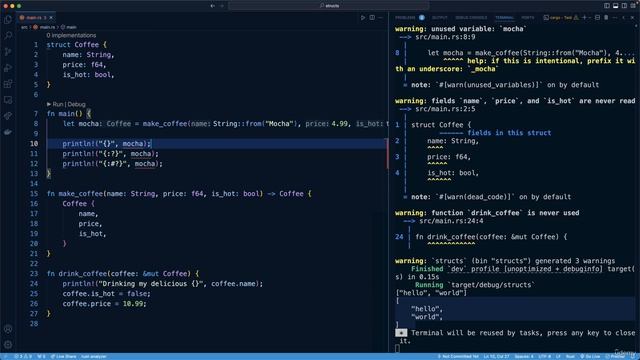The height and width of the screenshot is (360, 640).
Task: Click the src/main.rs:2:5 link in terminal
Action: coord(445,109)
